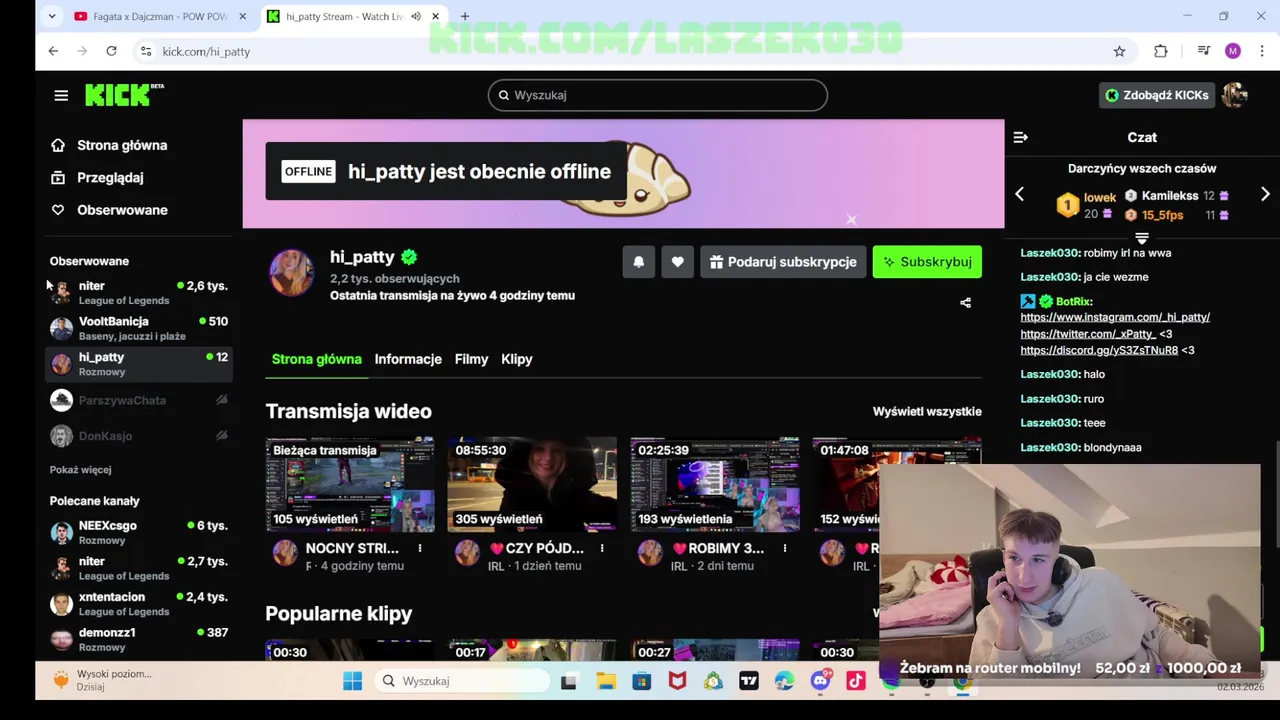Open Windows Start menu
The width and height of the screenshot is (1280, 720).
pos(352,681)
